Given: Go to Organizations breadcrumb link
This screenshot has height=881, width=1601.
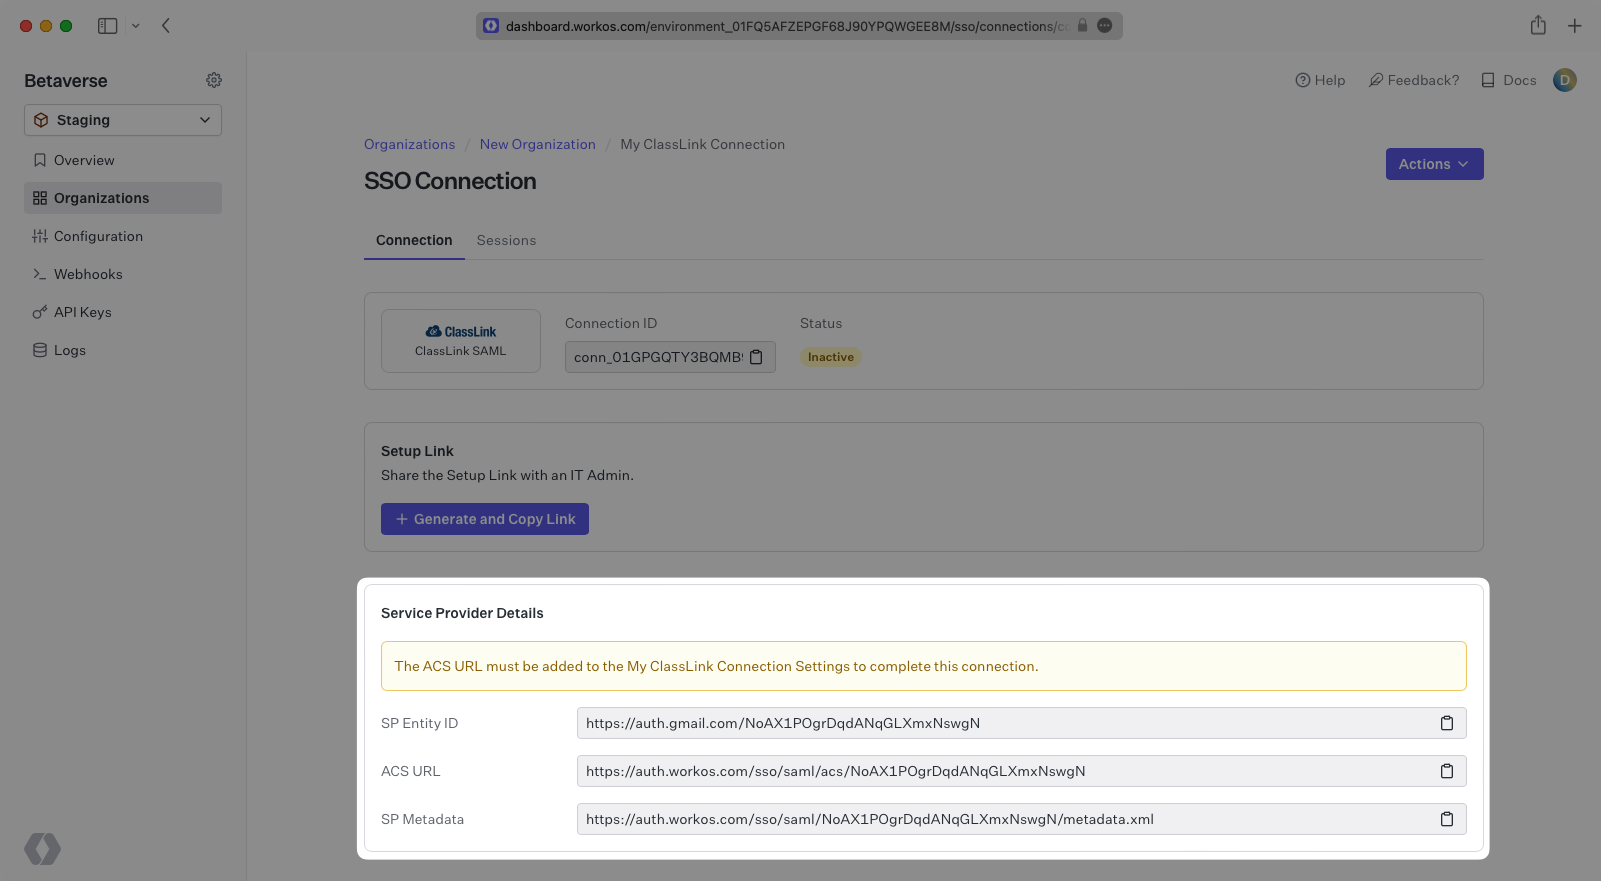Looking at the screenshot, I should [x=409, y=144].
